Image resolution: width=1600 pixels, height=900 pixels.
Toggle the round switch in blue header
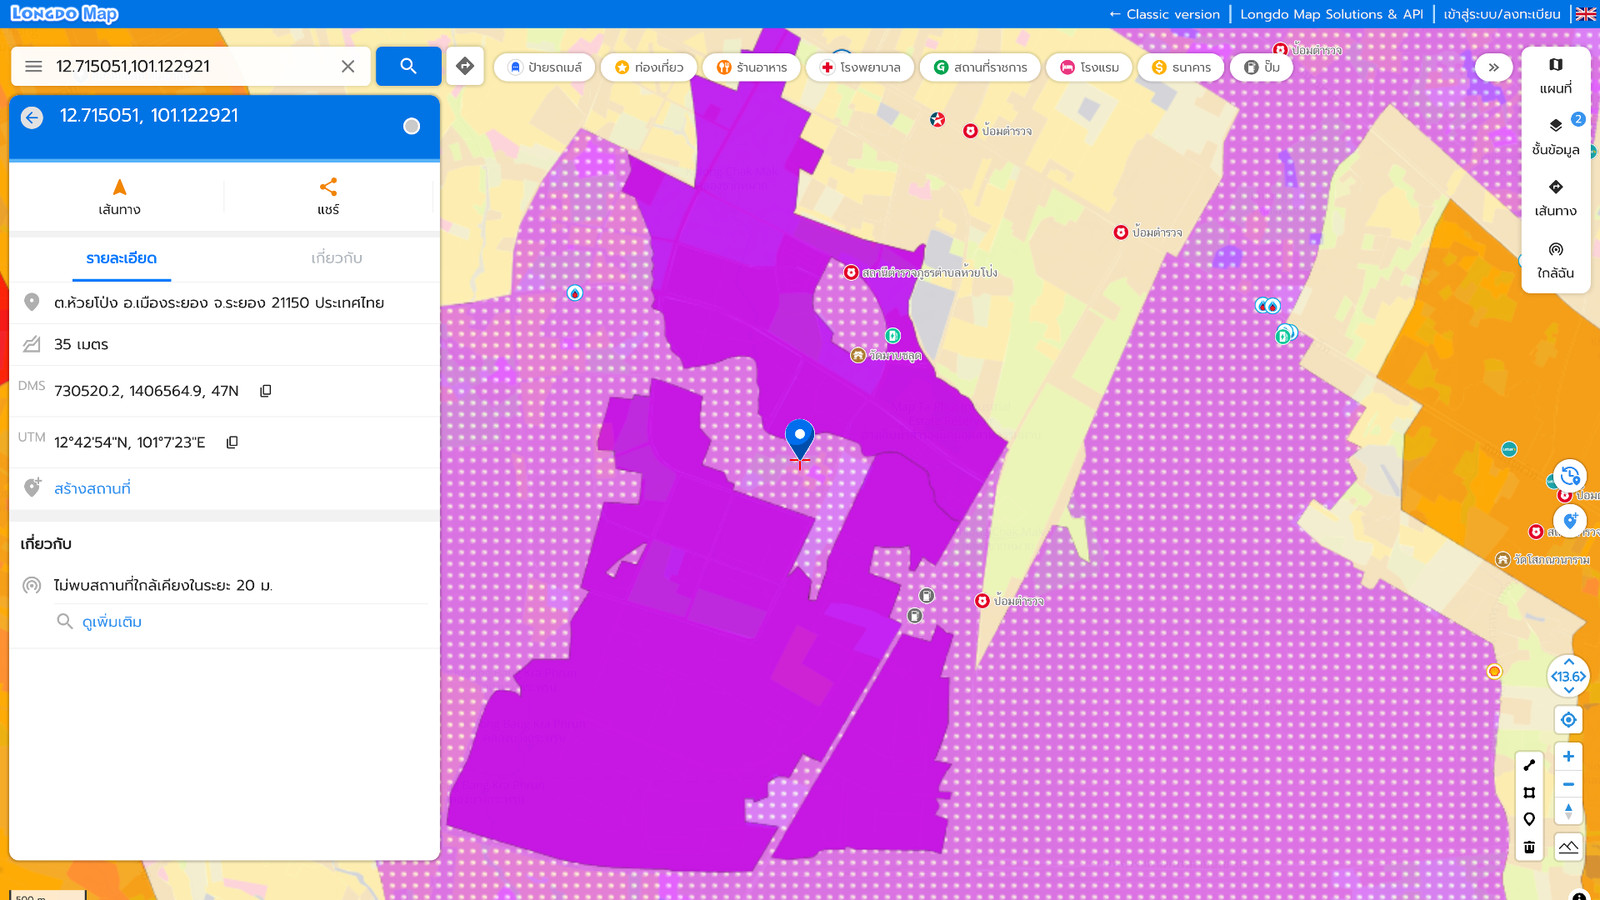tap(411, 126)
